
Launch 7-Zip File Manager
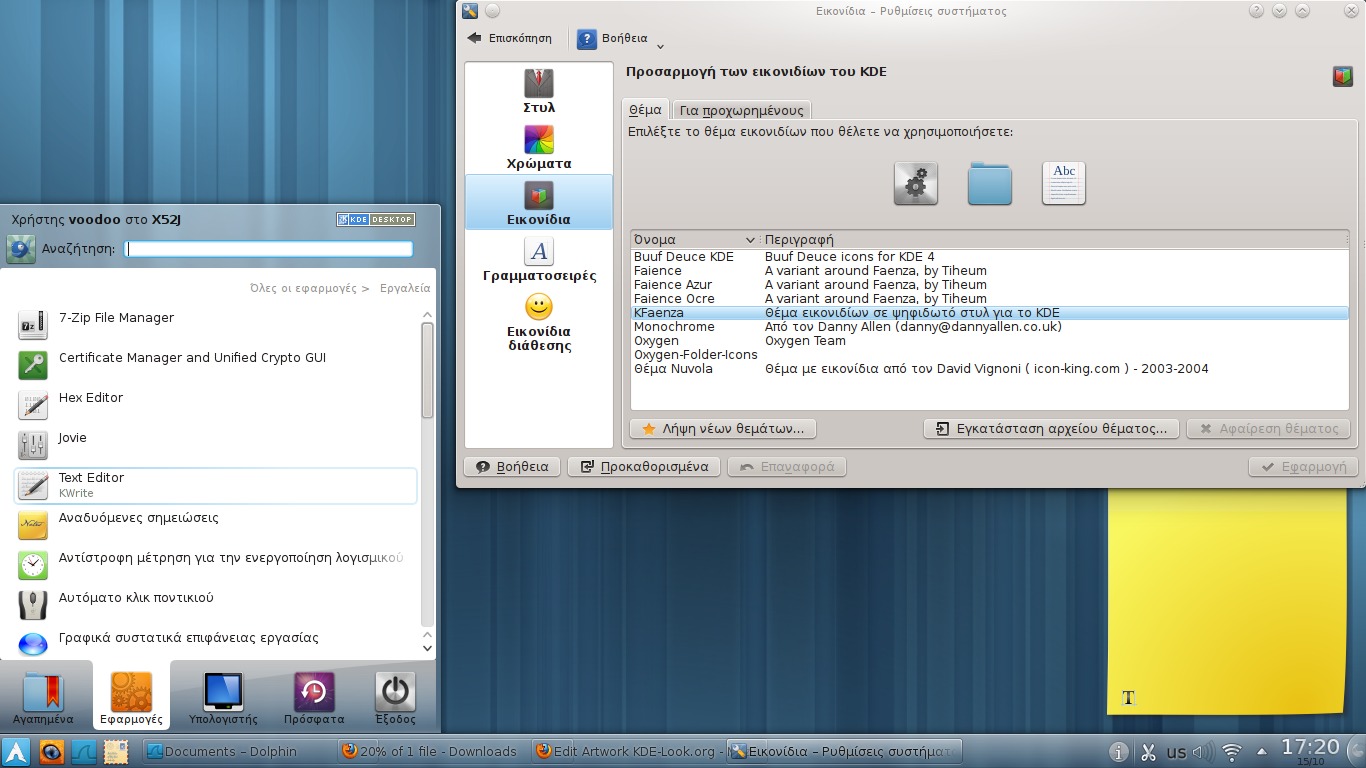click(x=216, y=325)
